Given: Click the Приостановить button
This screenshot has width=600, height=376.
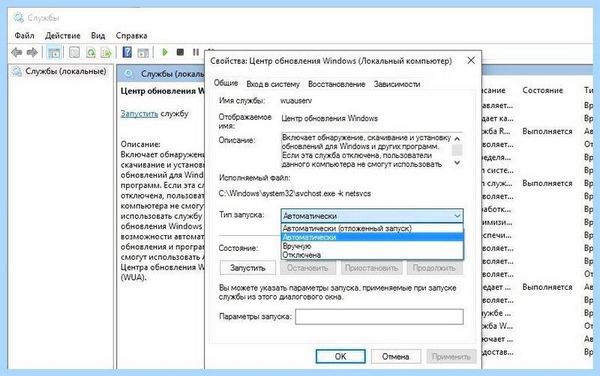Looking at the screenshot, I should tap(372, 268).
